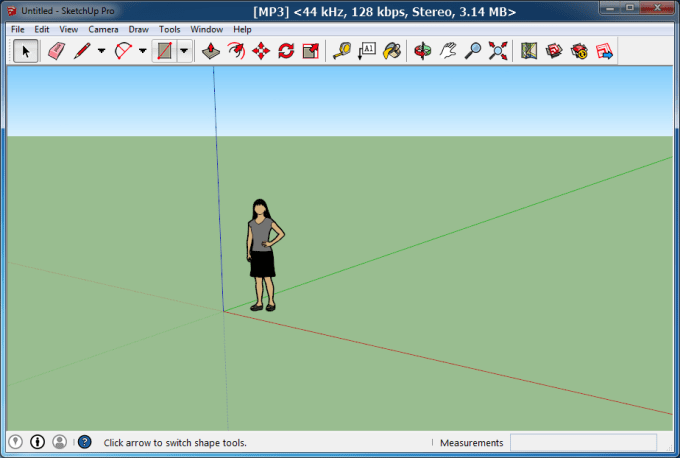
Task: Select the Rectangle shape tool
Action: click(164, 51)
